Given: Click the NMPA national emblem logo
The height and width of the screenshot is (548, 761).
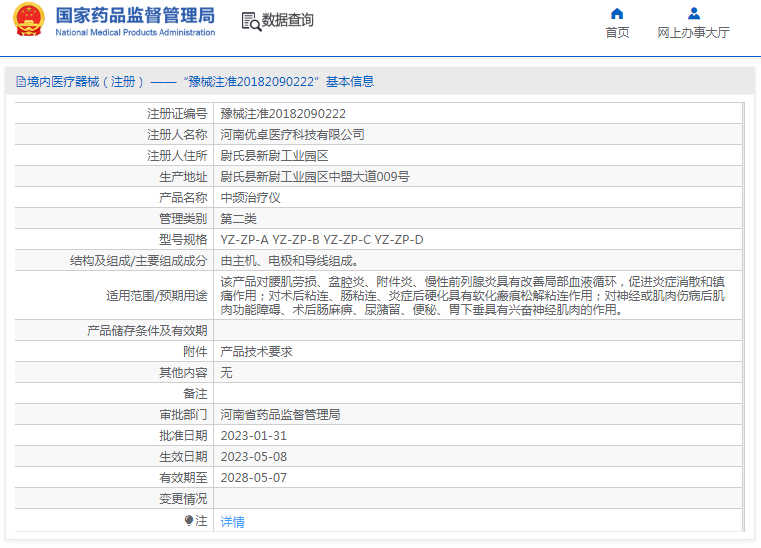Looking at the screenshot, I should pyautogui.click(x=28, y=21).
